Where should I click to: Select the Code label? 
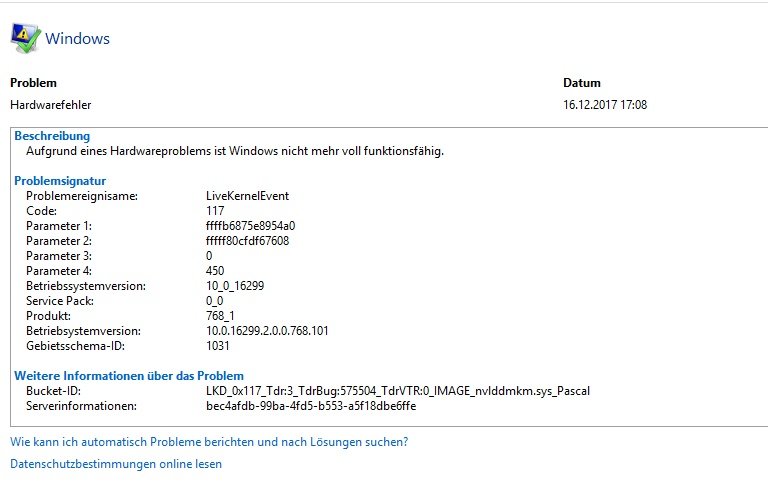[42, 211]
